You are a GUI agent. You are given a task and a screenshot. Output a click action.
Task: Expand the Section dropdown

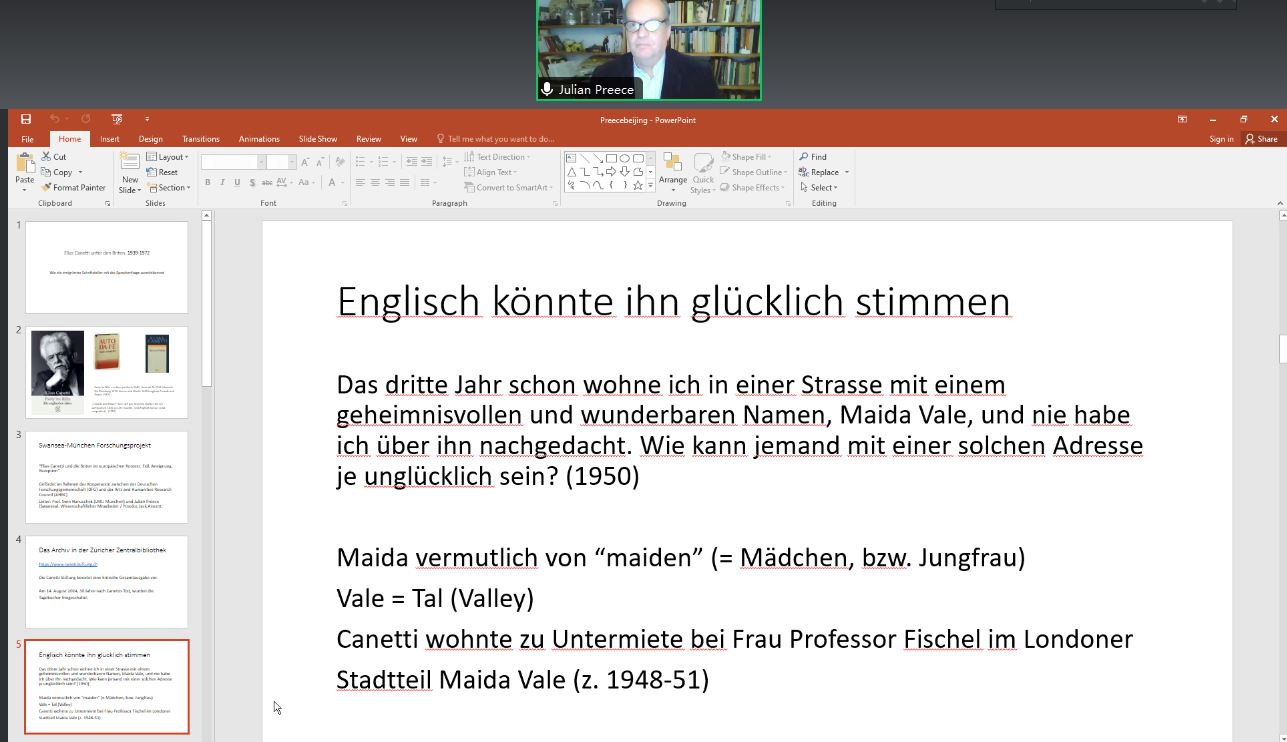pos(167,187)
